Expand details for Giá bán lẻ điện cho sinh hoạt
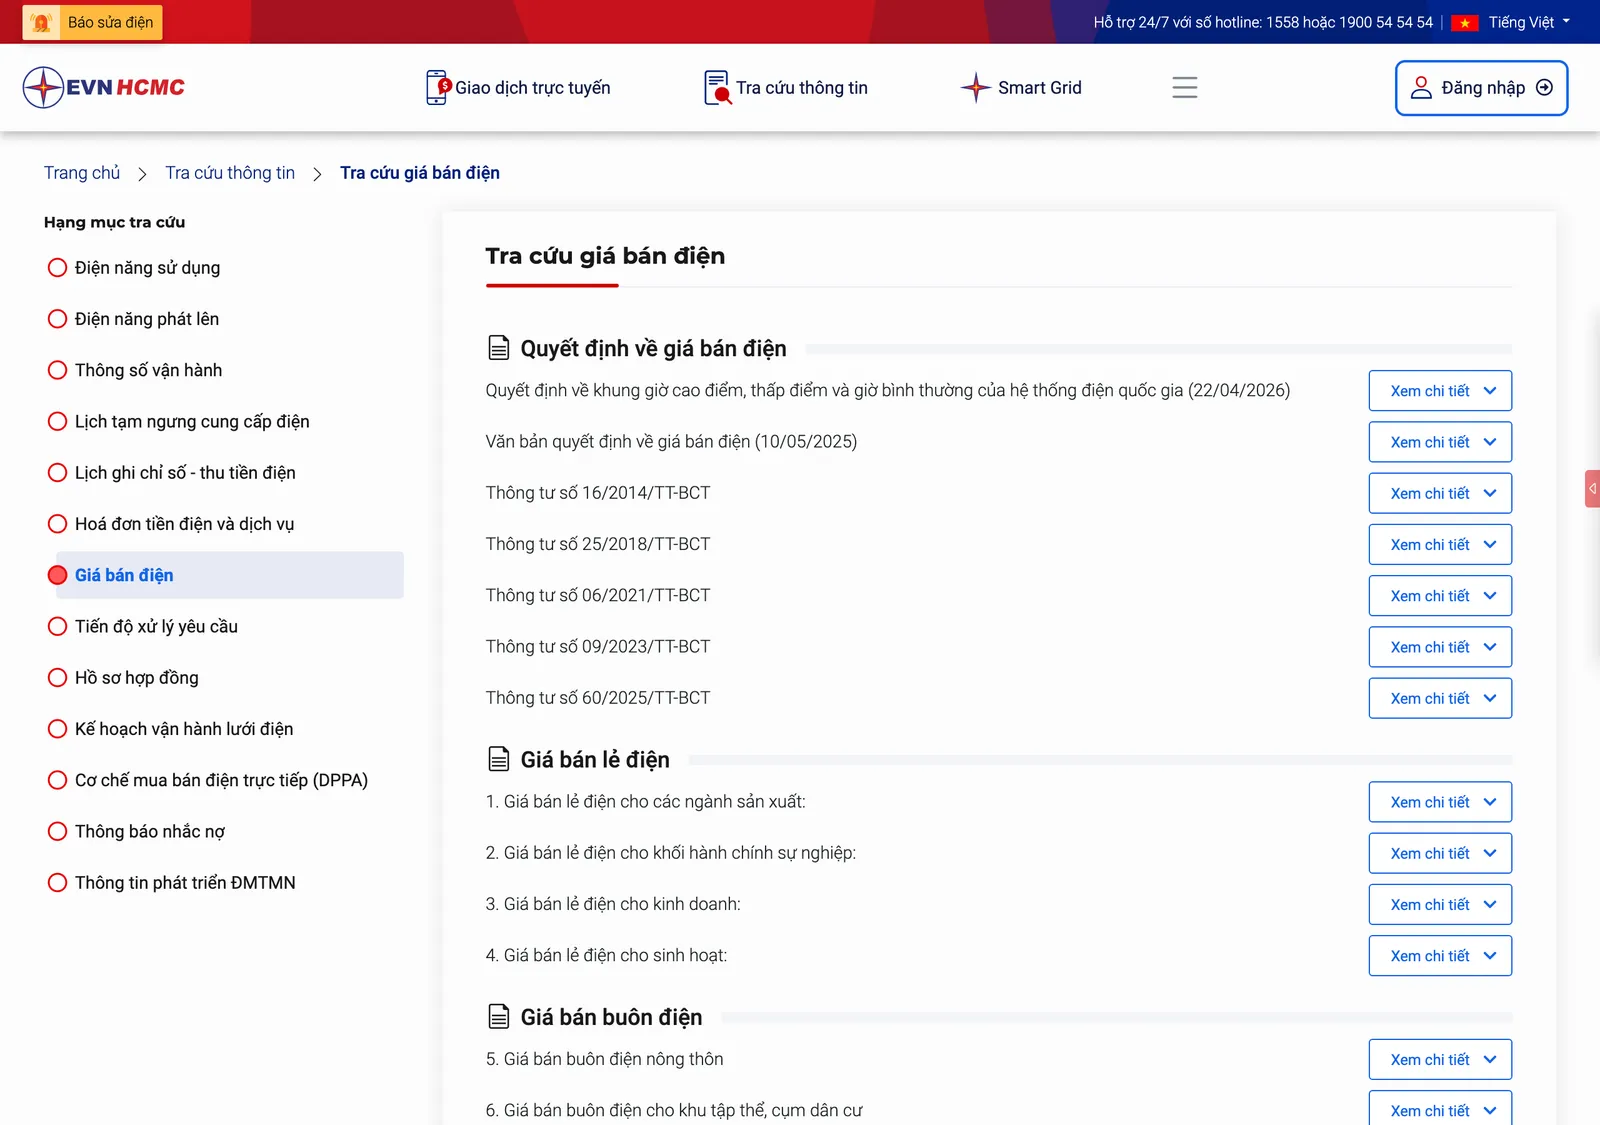 coord(1440,955)
